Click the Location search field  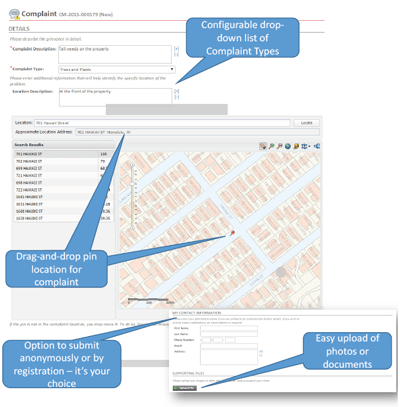pos(162,123)
